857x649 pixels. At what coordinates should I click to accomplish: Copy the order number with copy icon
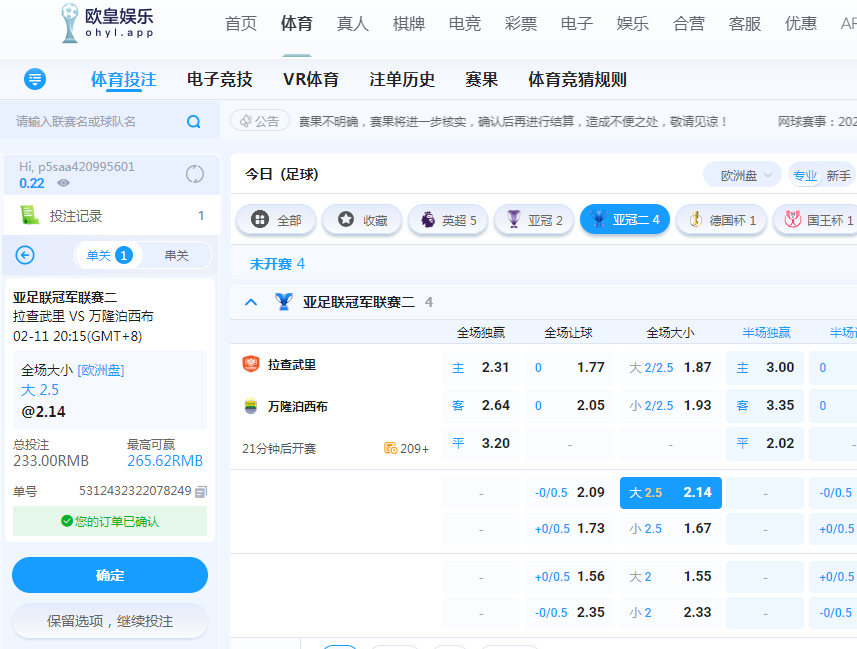coord(201,491)
